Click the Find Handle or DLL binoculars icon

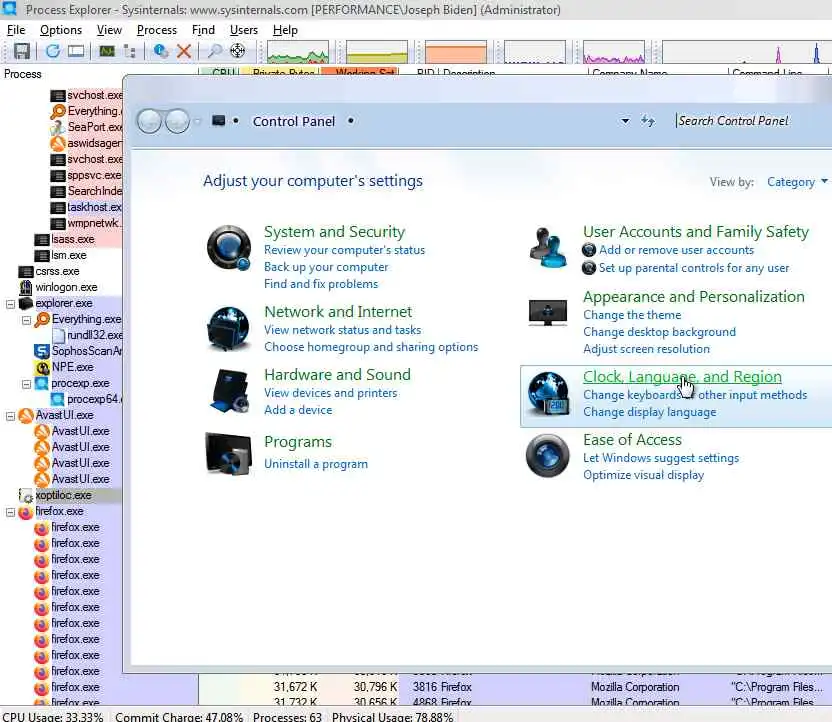(215, 51)
